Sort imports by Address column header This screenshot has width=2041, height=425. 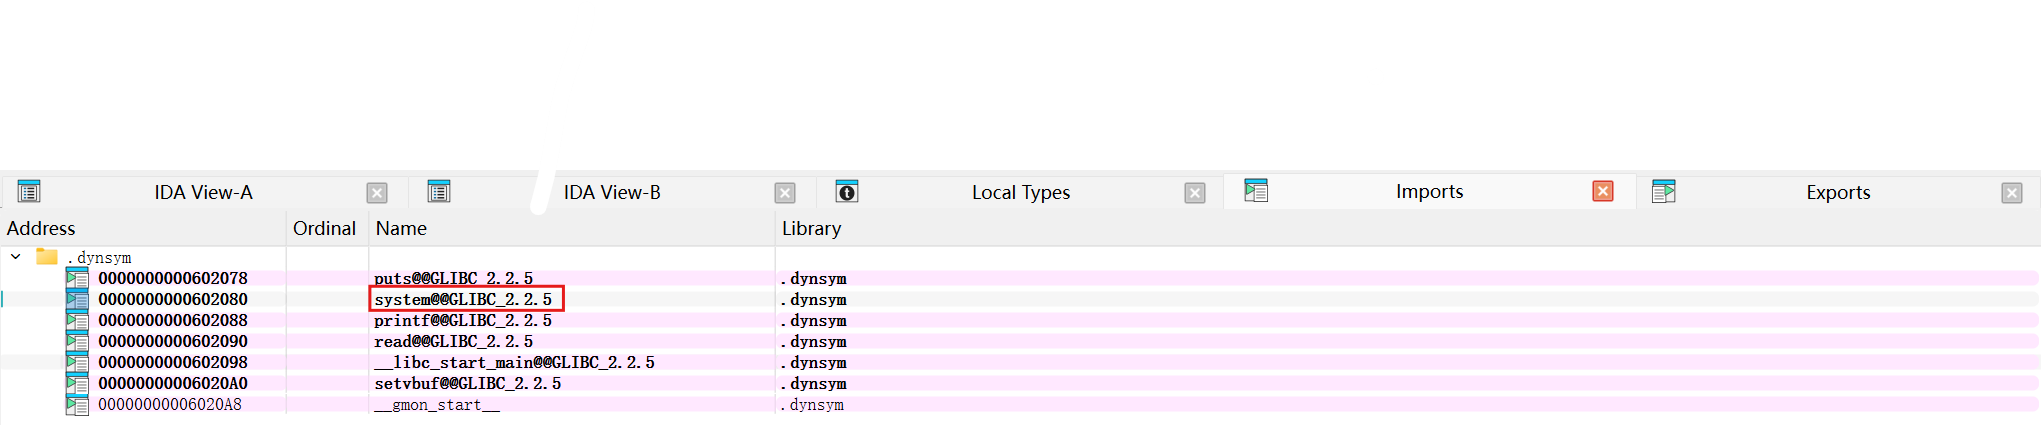coord(41,229)
